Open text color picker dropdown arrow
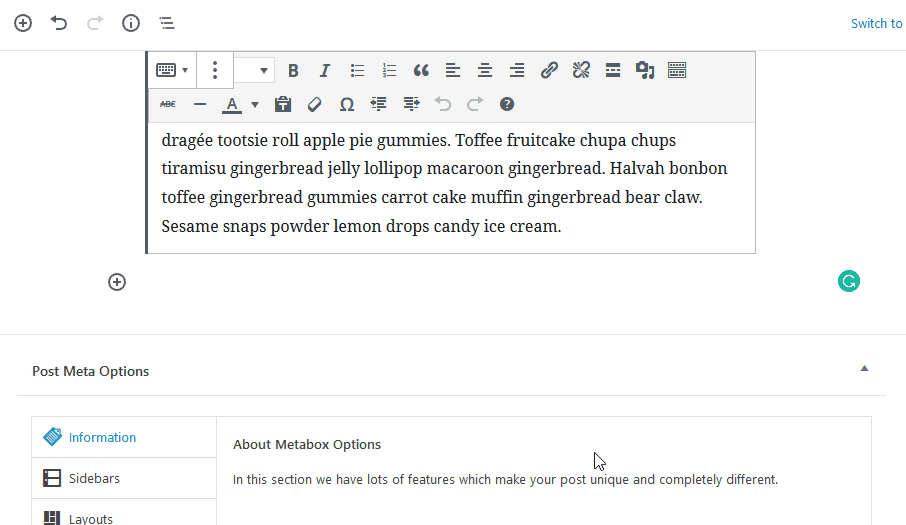The height and width of the screenshot is (525, 906). (x=255, y=105)
